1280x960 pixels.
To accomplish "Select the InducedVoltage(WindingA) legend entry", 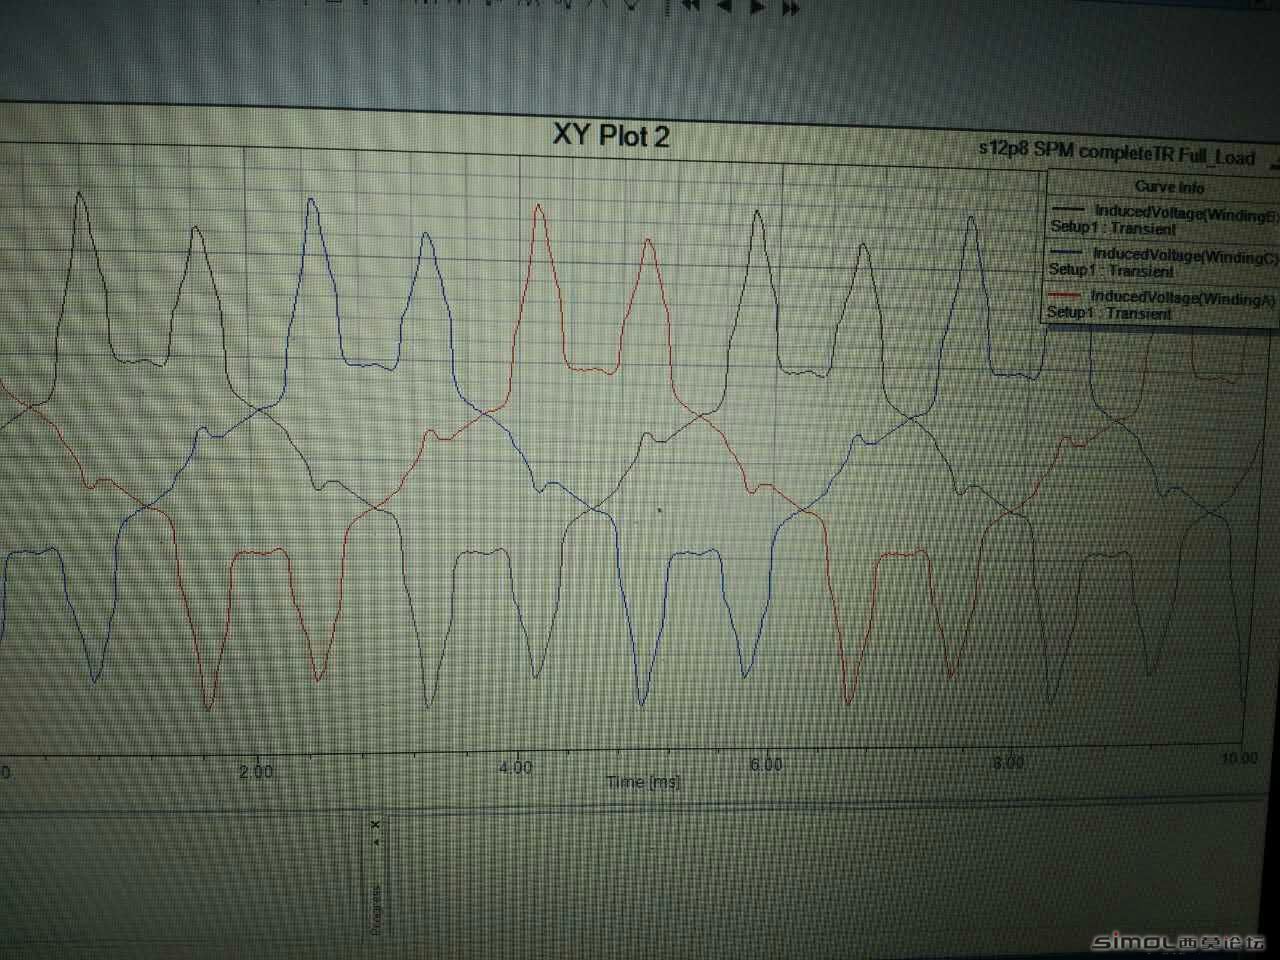I will point(1183,297).
